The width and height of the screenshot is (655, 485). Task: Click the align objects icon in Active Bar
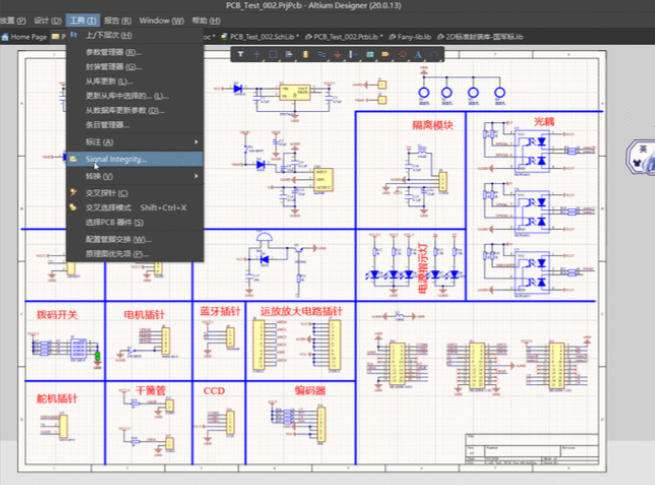coord(289,54)
